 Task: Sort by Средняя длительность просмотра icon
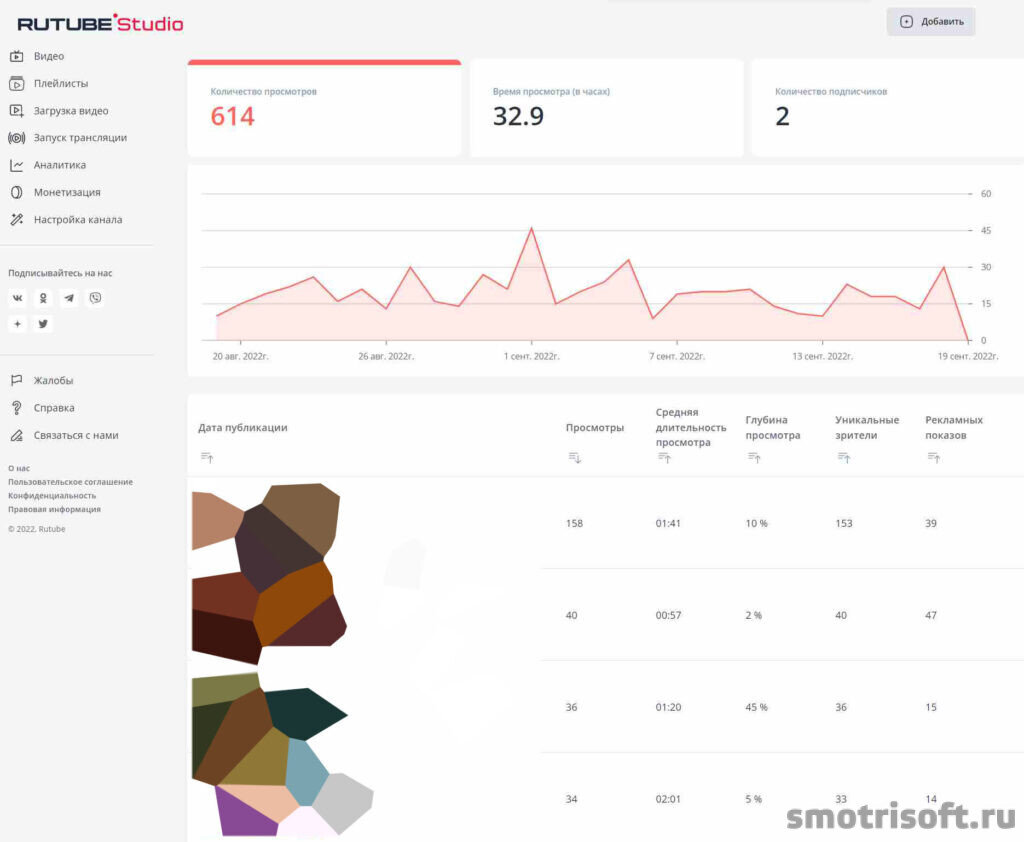tap(664, 457)
